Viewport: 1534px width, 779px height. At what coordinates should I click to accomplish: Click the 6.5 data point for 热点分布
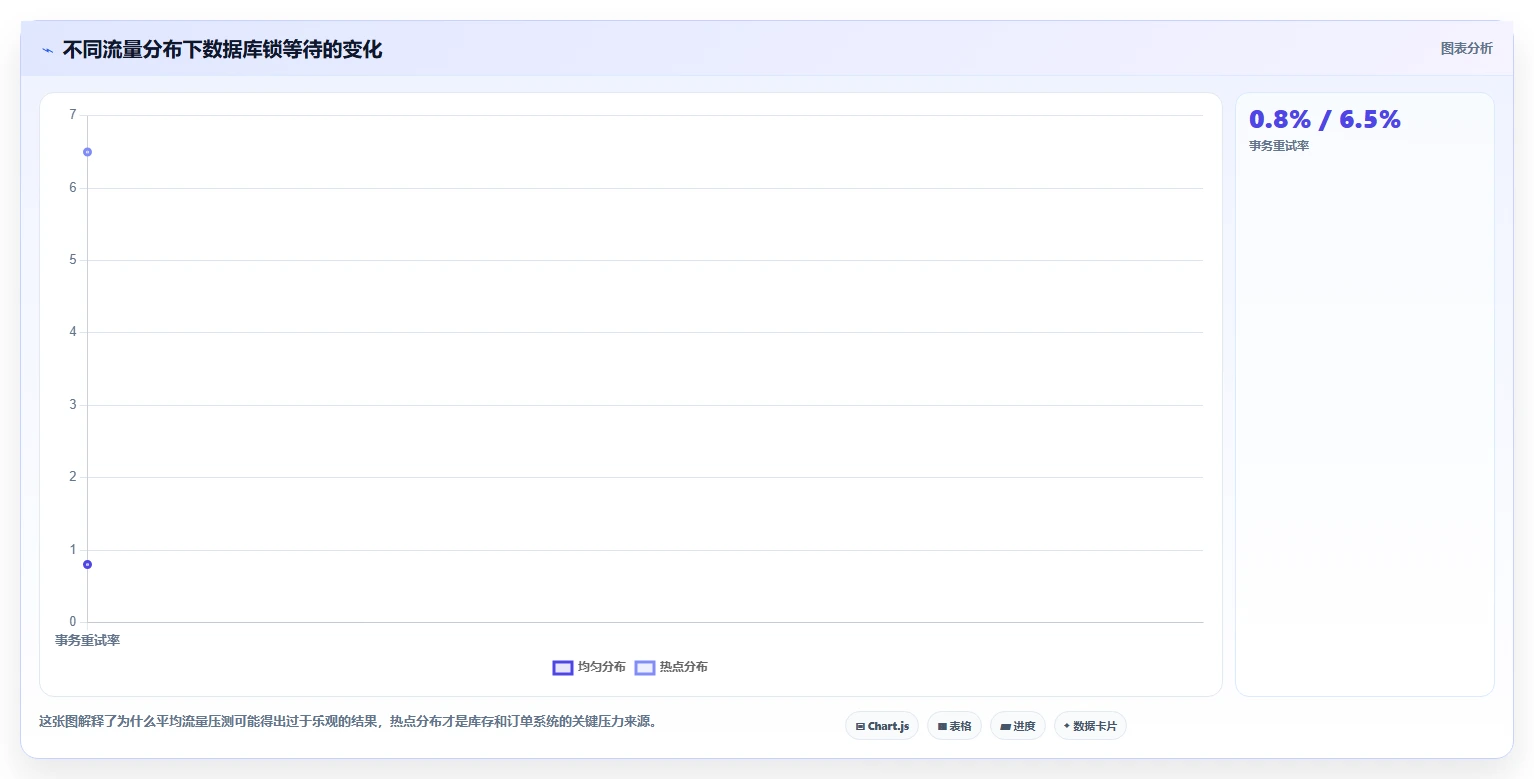pyautogui.click(x=87, y=152)
